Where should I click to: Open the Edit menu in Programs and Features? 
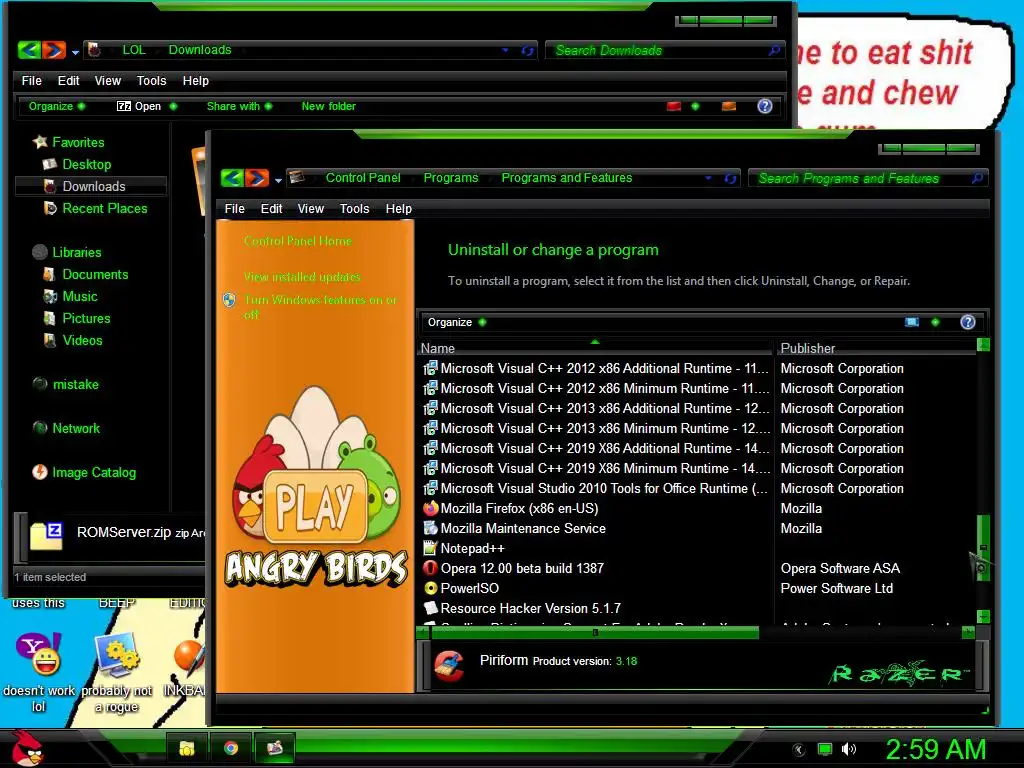coord(271,208)
